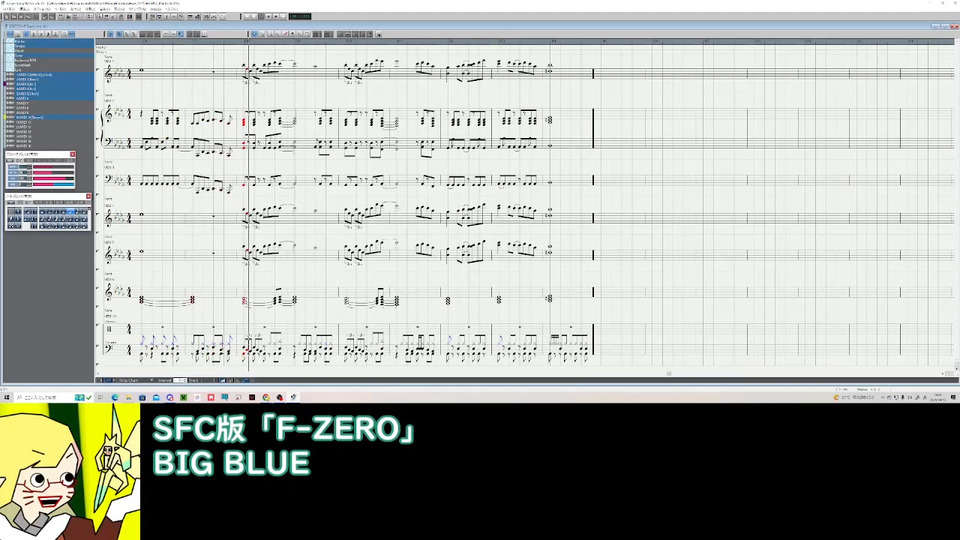Screen dimensions: 960x540
Task: Close the upper floating palette with pink bars
Action: (73, 154)
